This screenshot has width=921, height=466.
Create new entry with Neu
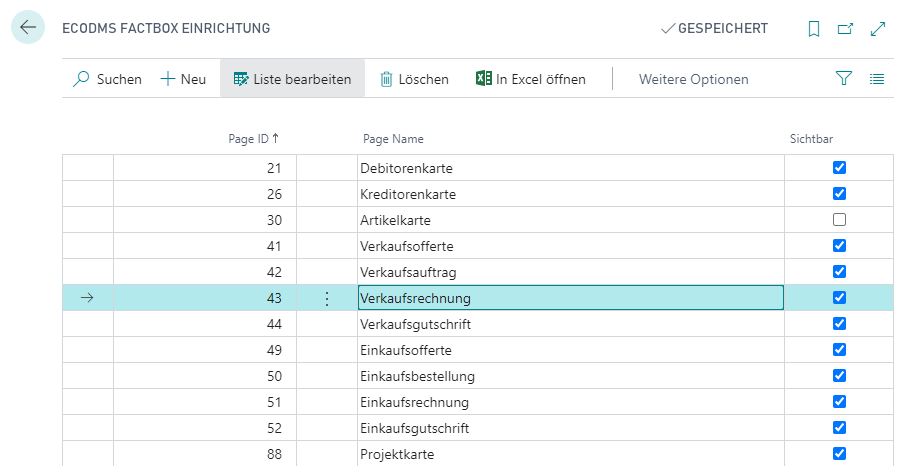[x=183, y=79]
